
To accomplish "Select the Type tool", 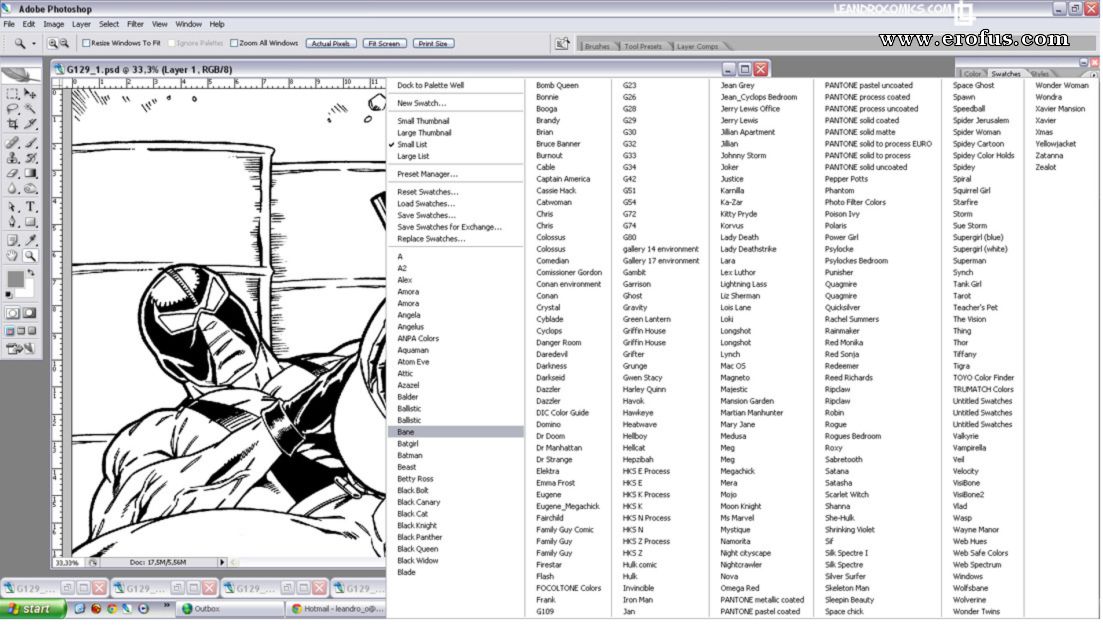I will (30, 207).
